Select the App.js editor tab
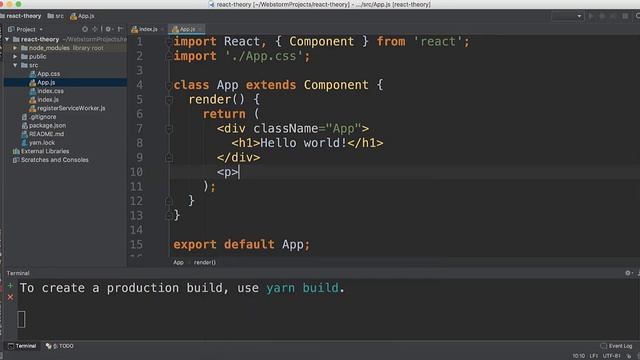This screenshot has width=640, height=360. (x=186, y=29)
